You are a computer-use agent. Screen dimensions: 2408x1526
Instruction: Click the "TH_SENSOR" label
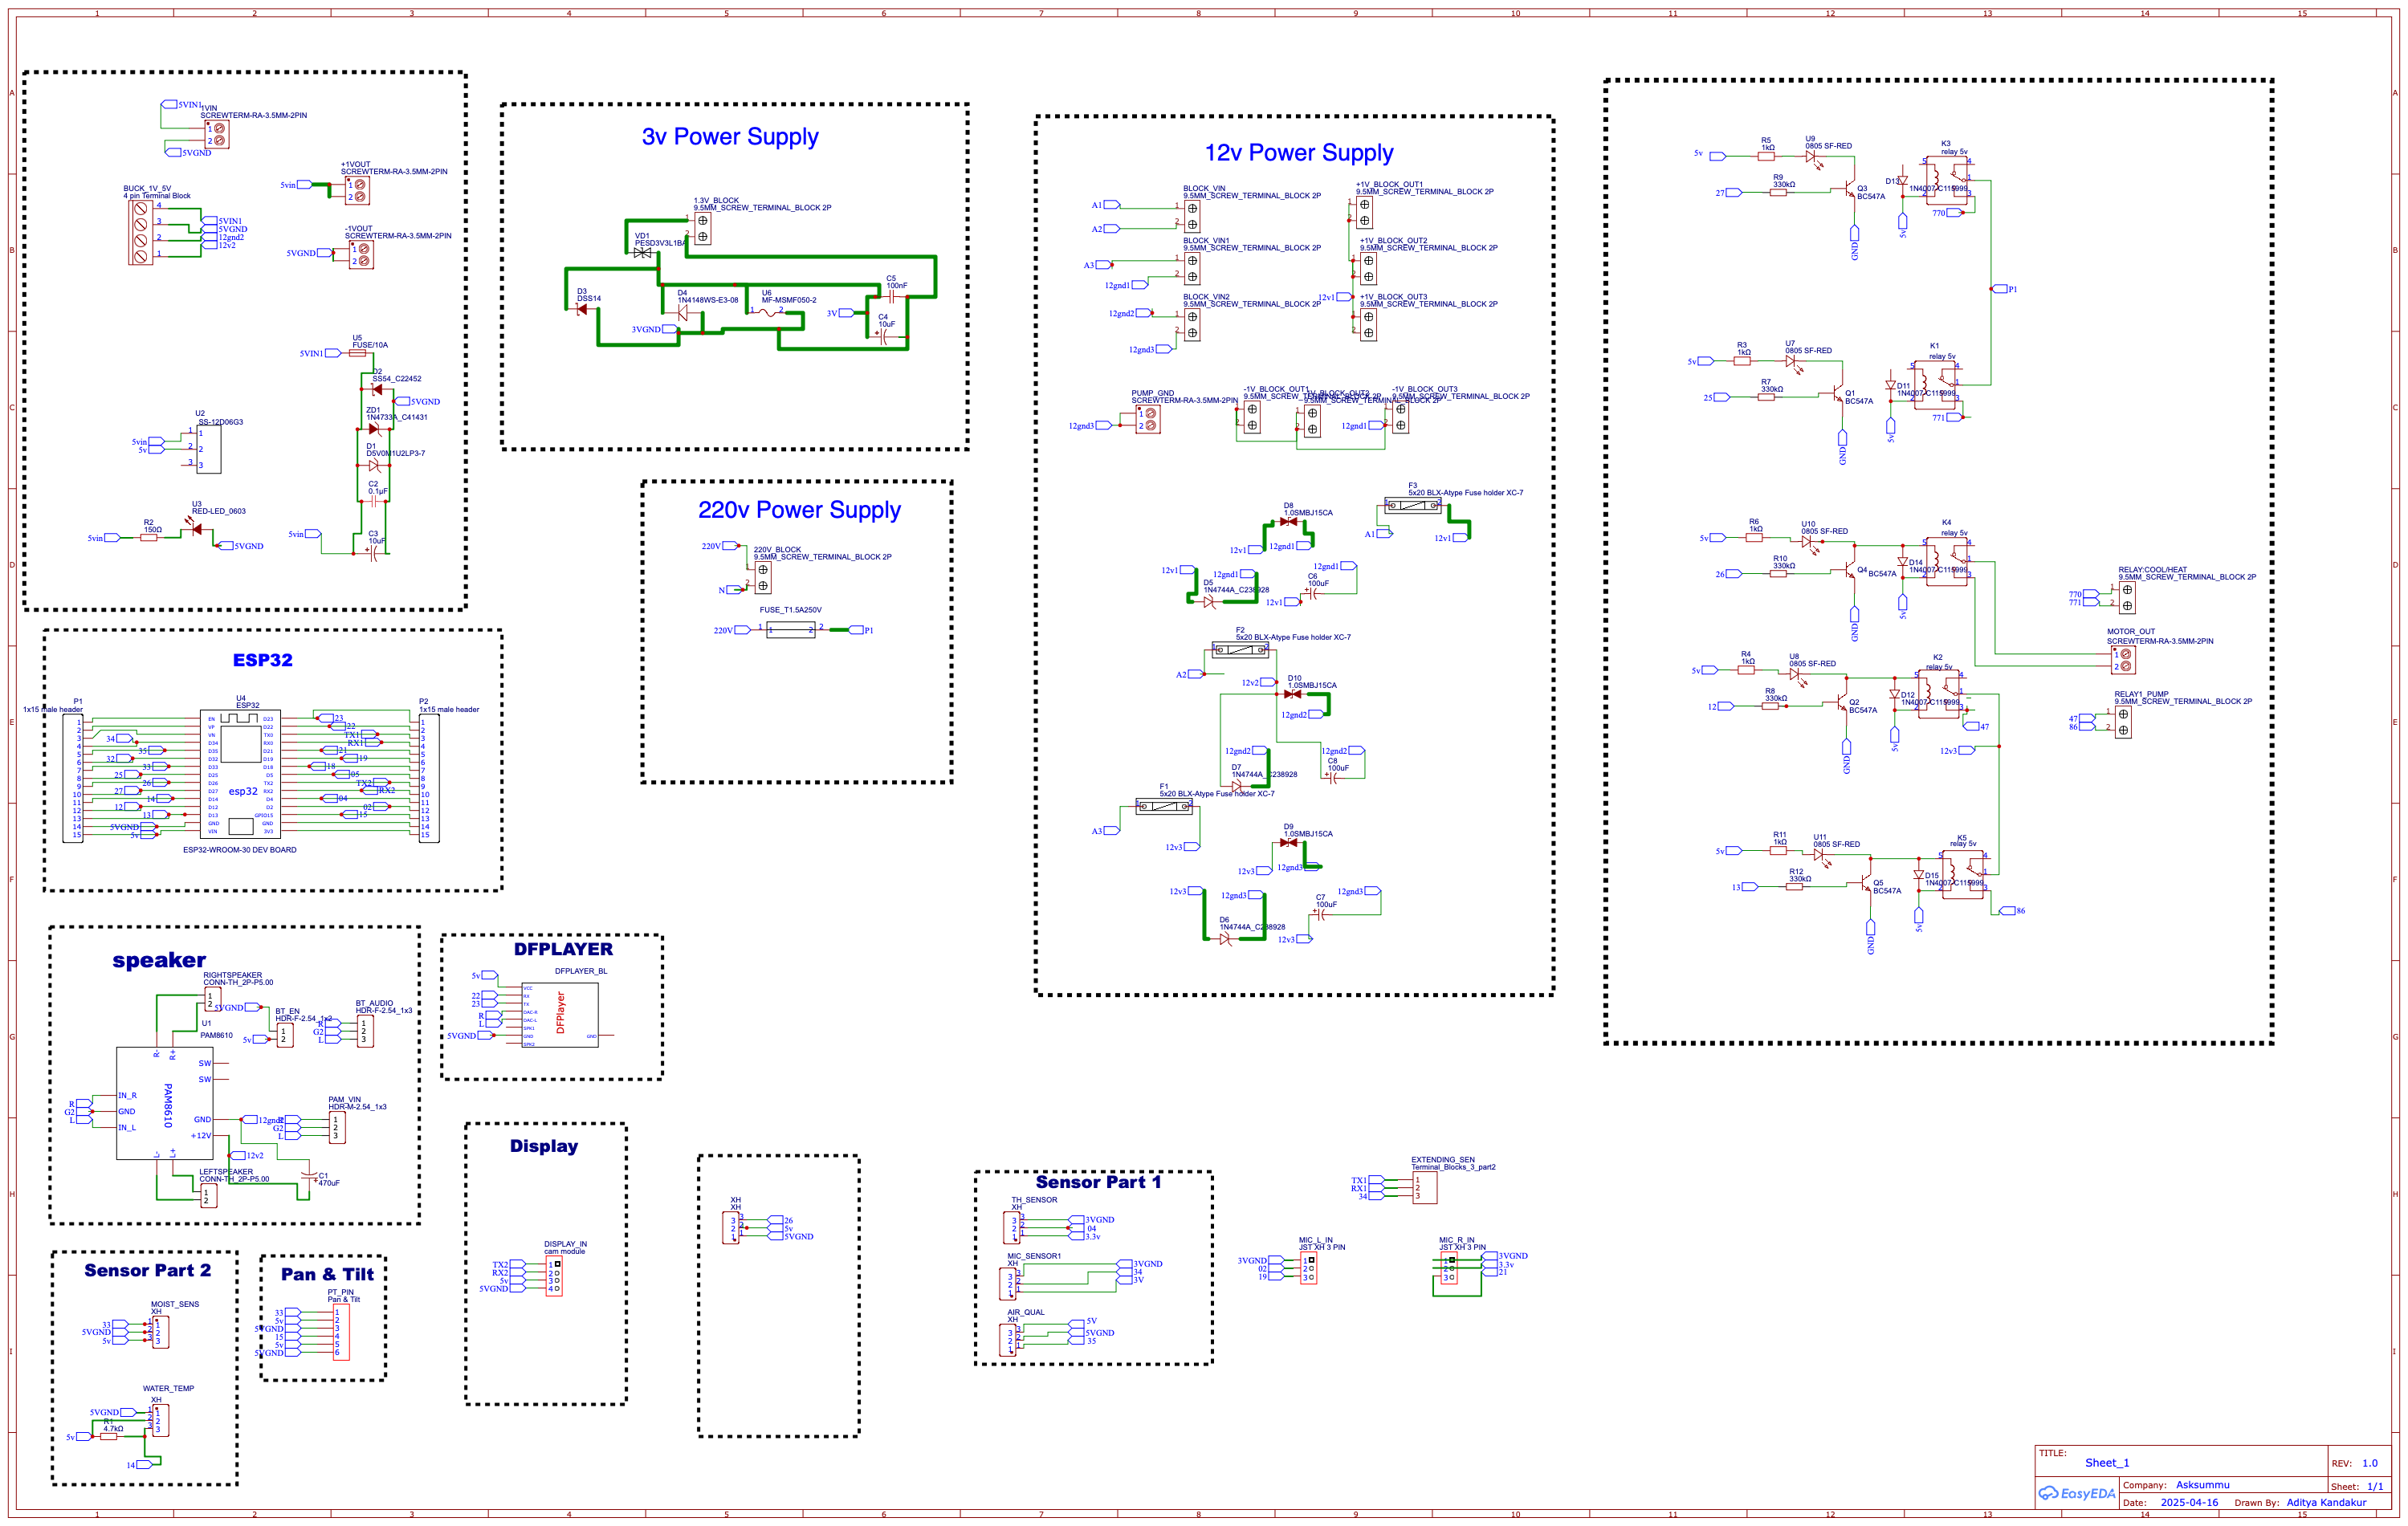click(1034, 1199)
